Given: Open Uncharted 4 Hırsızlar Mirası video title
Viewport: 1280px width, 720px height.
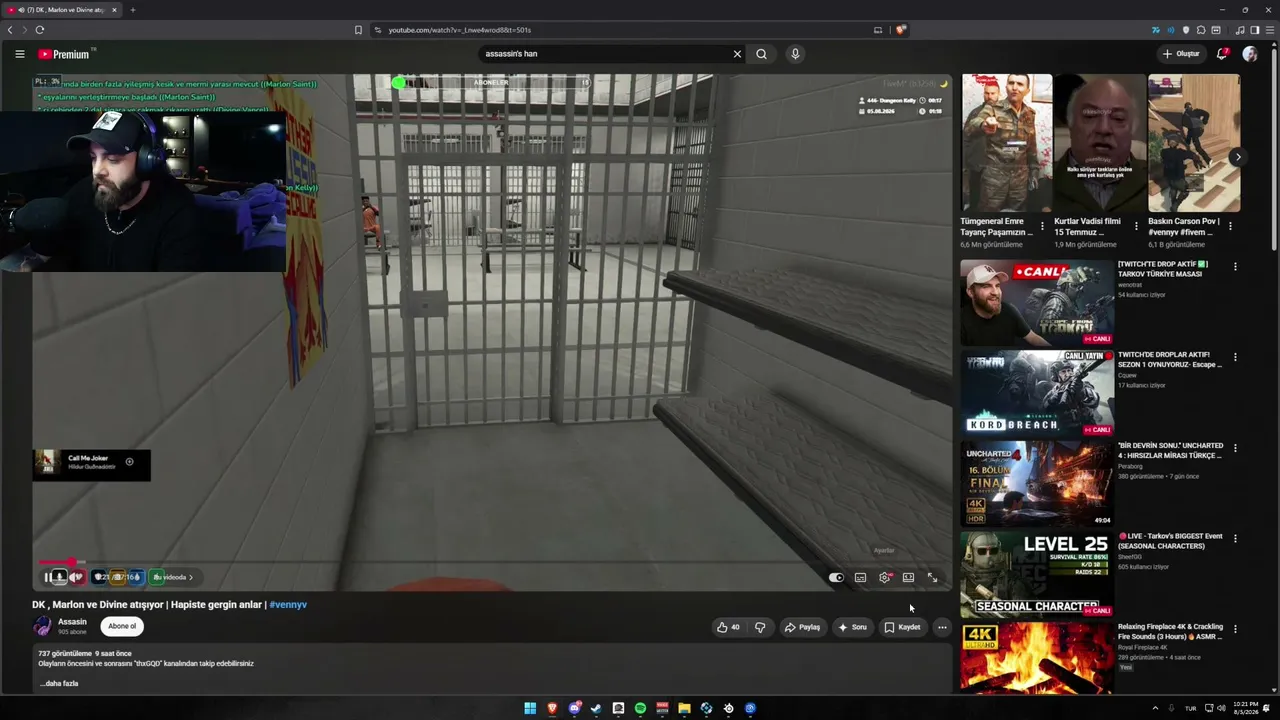Looking at the screenshot, I should 1170,450.
